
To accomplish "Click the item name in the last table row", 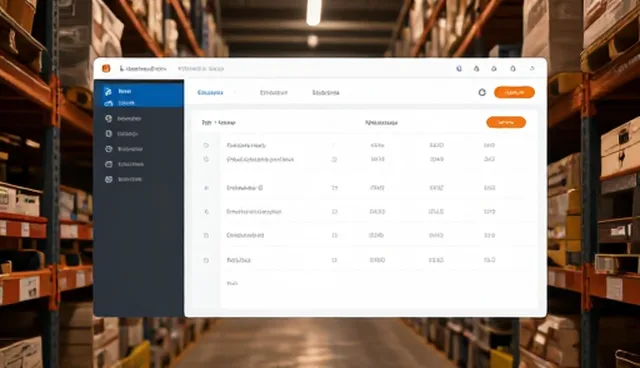I will 238,260.
